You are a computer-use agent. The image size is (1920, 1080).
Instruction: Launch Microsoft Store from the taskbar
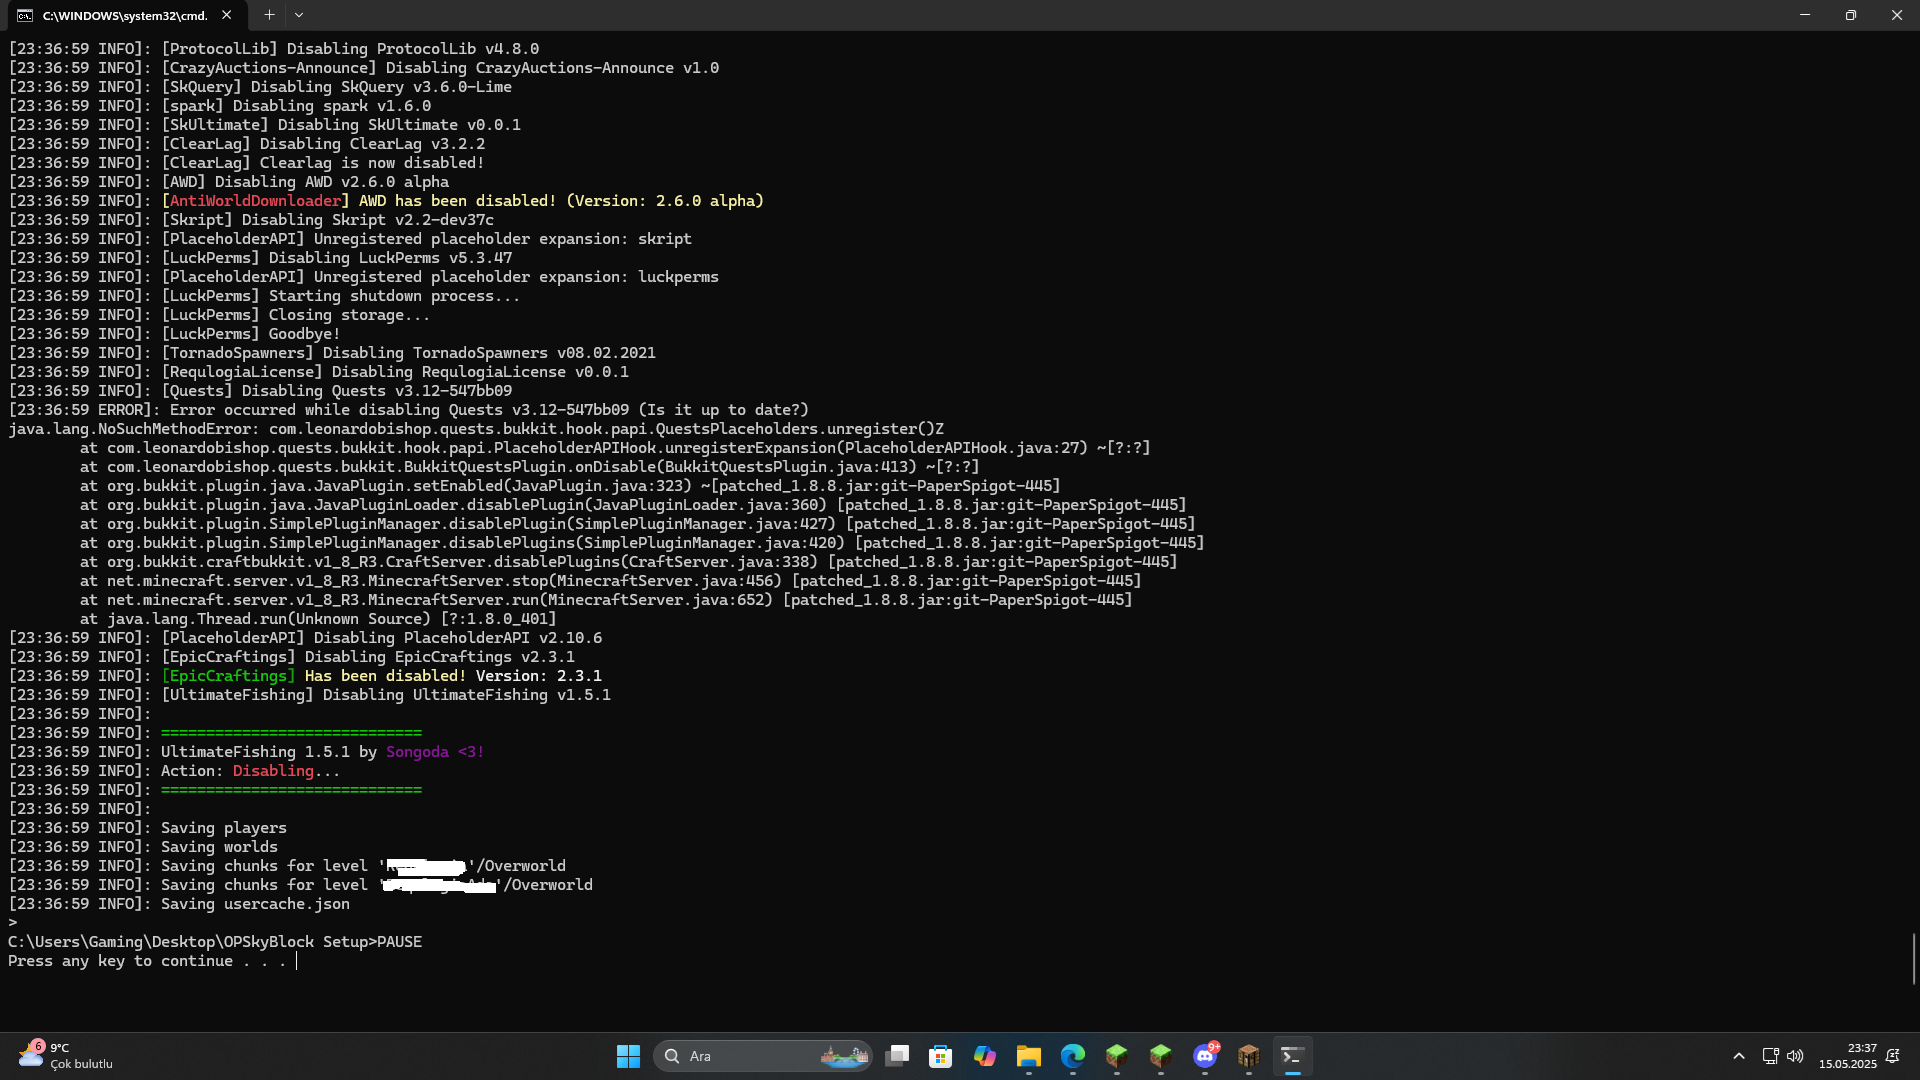[940, 1056]
